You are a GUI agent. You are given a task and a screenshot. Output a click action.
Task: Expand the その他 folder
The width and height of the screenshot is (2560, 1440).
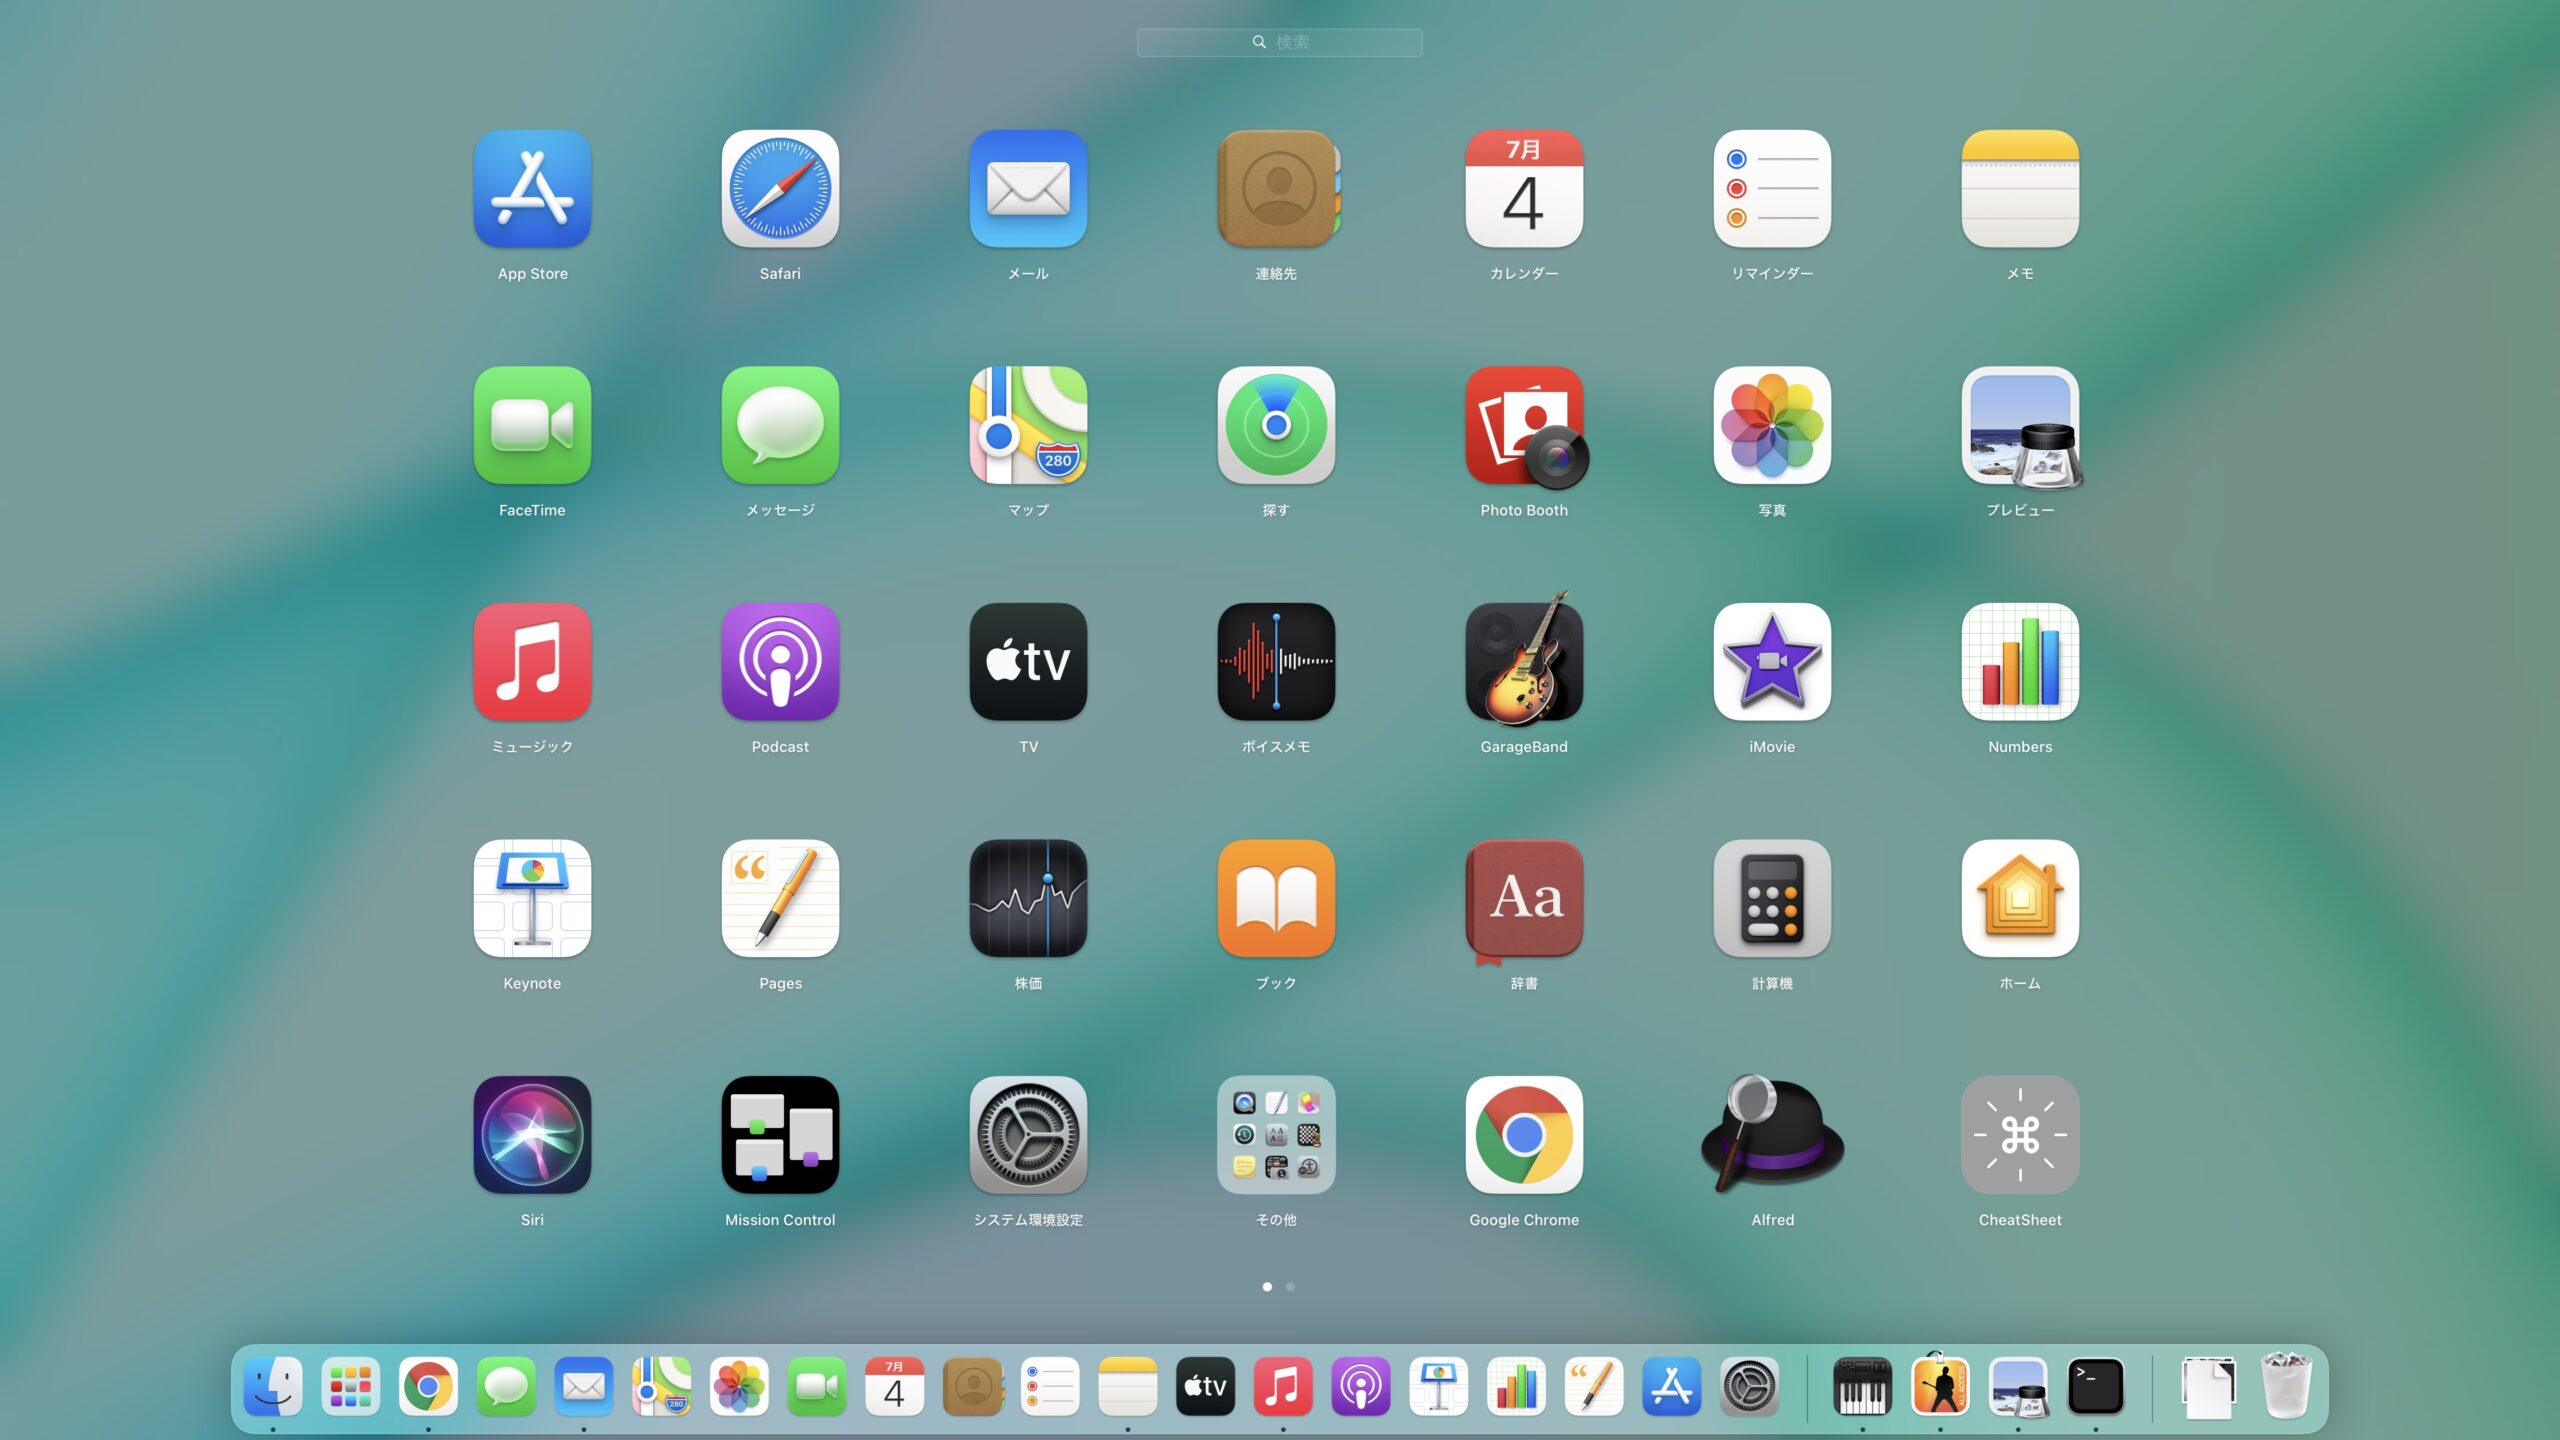(x=1276, y=1135)
